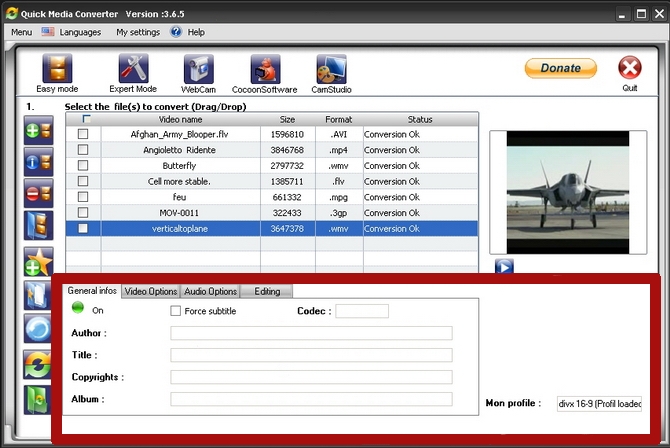The height and width of the screenshot is (448, 670).
Task: Check the verticaltoplane row checkbox
Action: click(83, 228)
